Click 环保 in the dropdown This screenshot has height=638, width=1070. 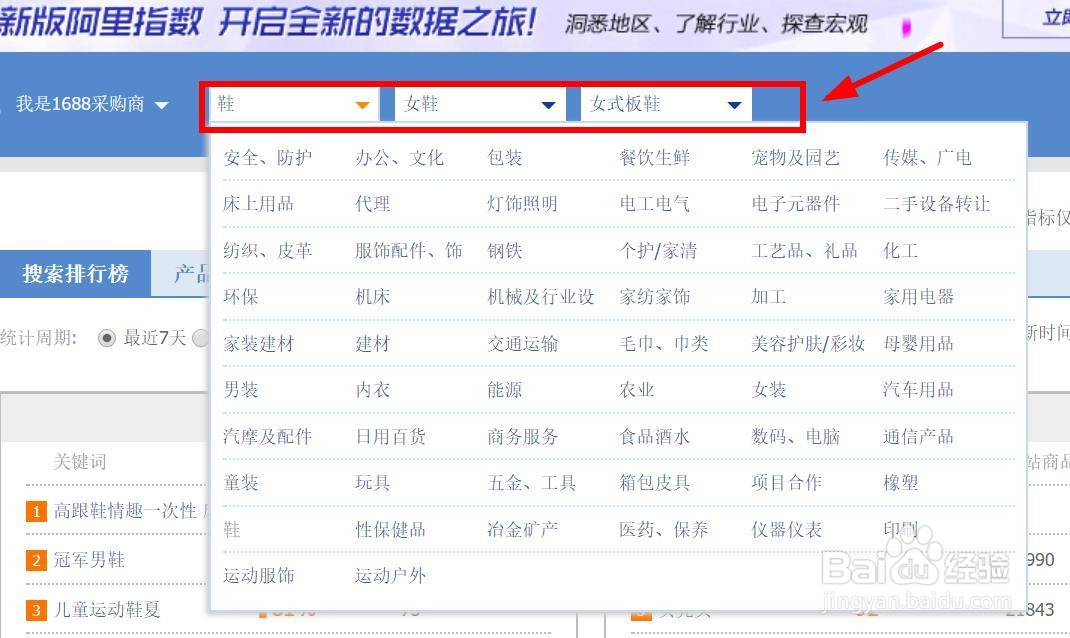[x=241, y=297]
